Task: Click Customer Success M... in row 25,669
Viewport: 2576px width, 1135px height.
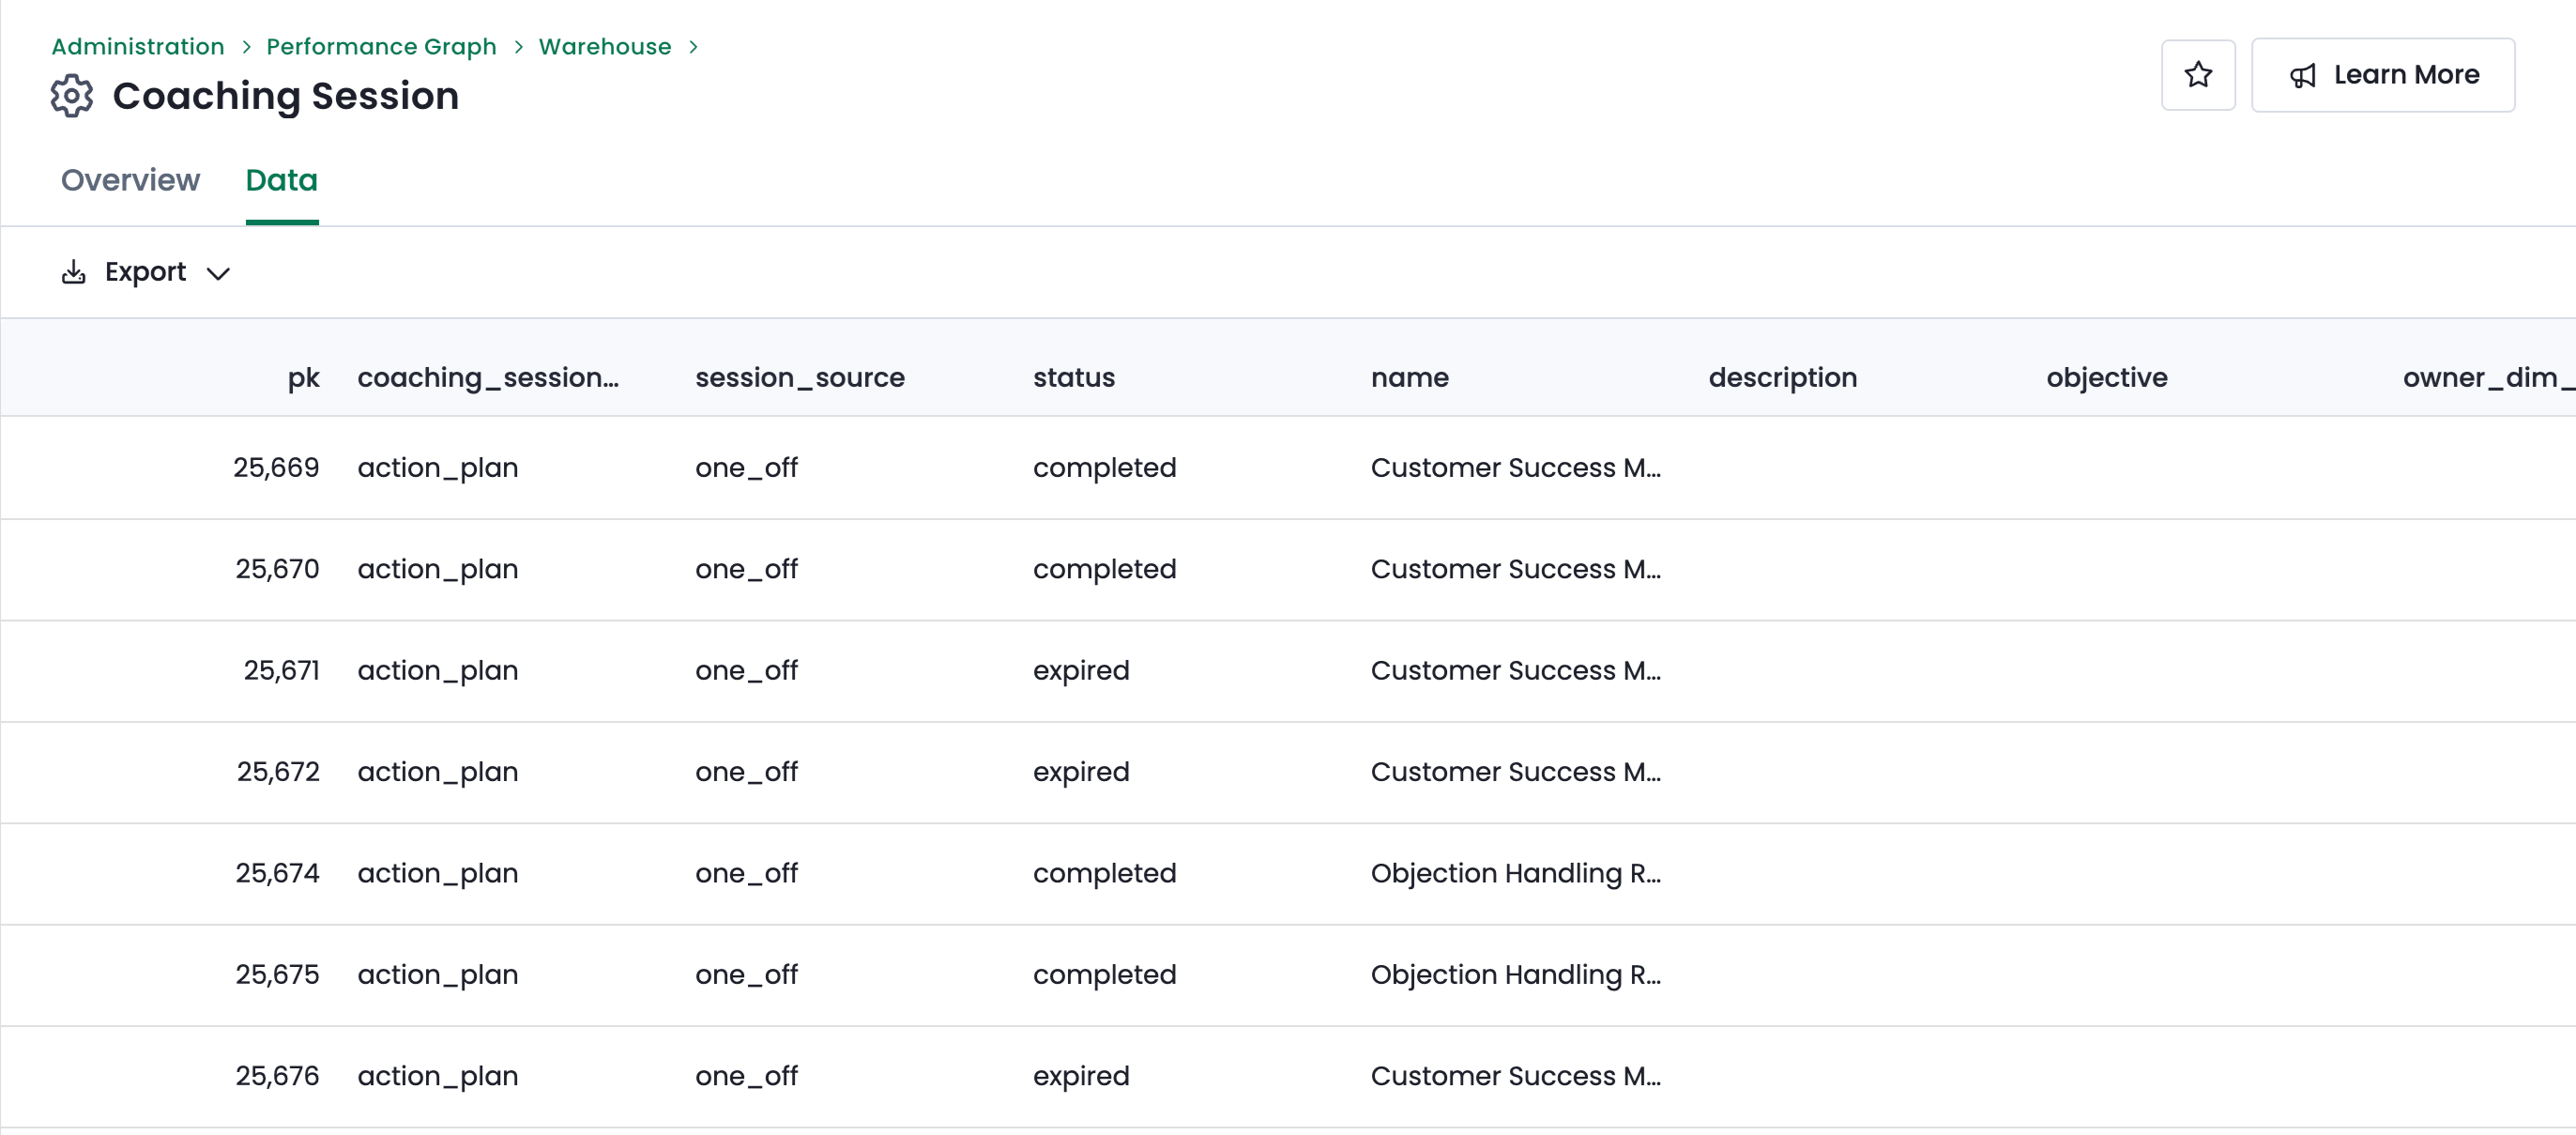Action: point(1516,468)
